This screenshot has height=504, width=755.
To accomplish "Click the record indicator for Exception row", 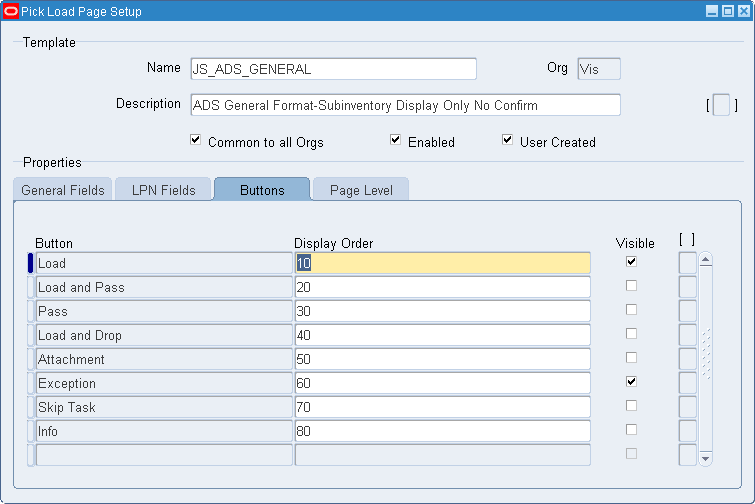I will [x=30, y=383].
